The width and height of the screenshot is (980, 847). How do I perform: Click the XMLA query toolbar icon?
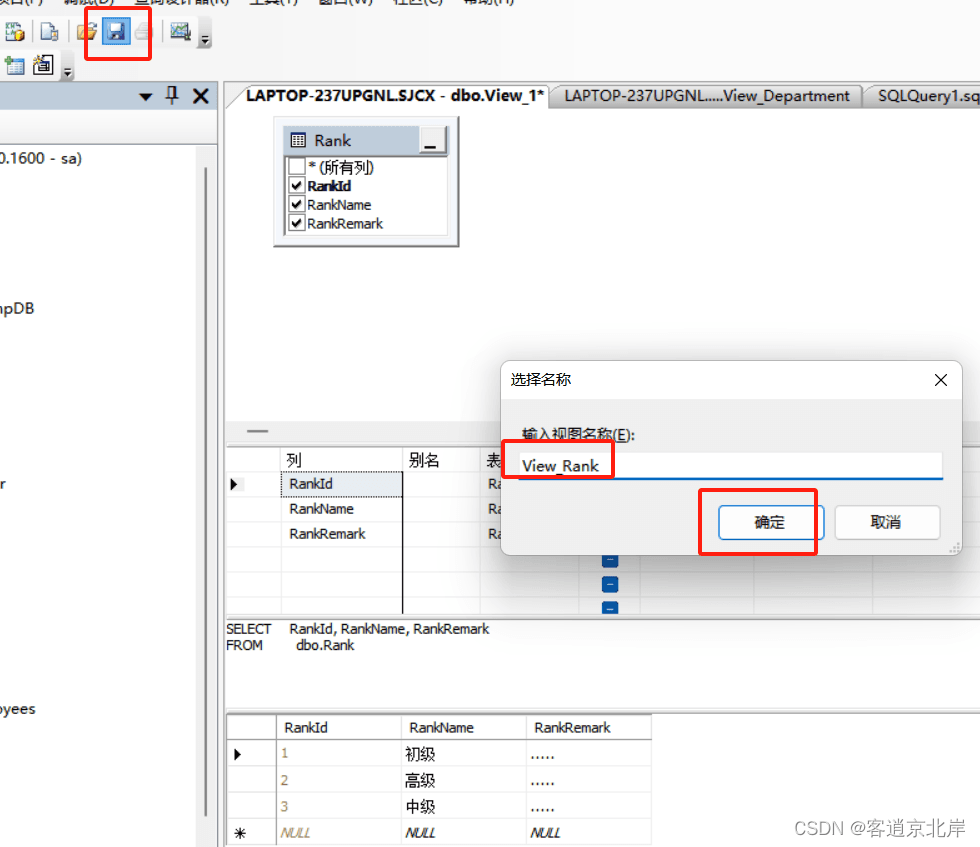click(x=14, y=31)
